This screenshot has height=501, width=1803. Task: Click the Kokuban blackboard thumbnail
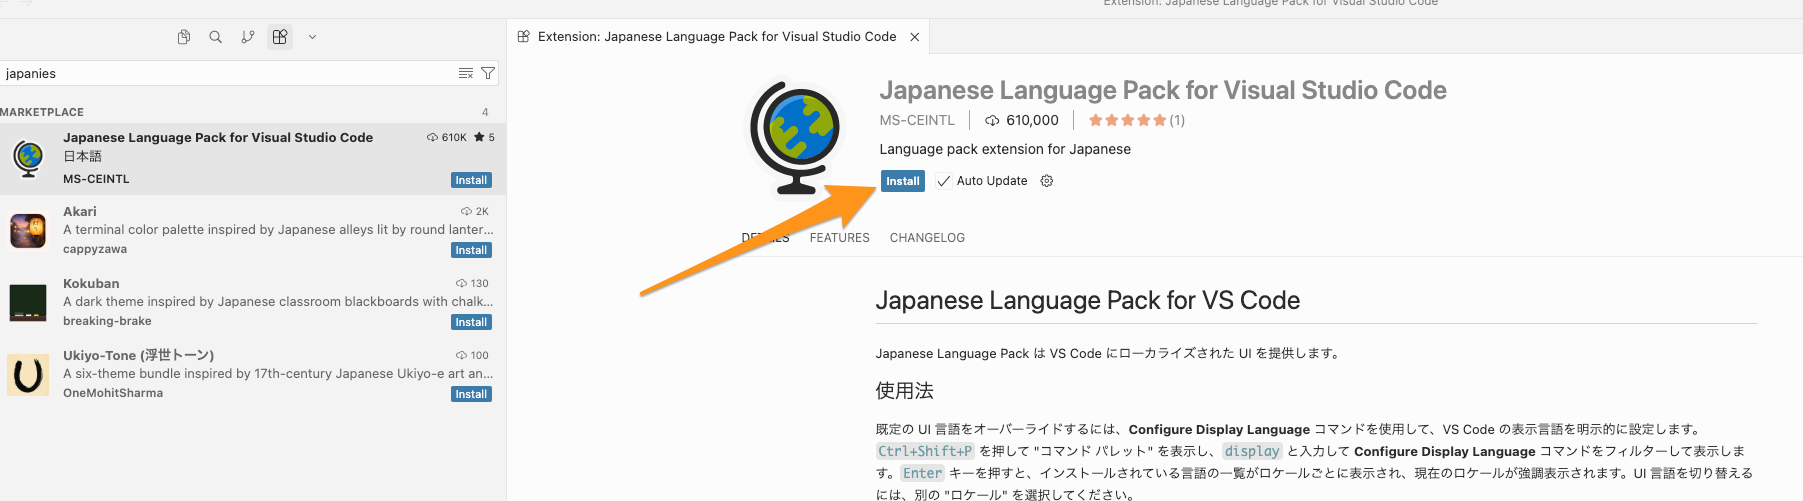28,302
